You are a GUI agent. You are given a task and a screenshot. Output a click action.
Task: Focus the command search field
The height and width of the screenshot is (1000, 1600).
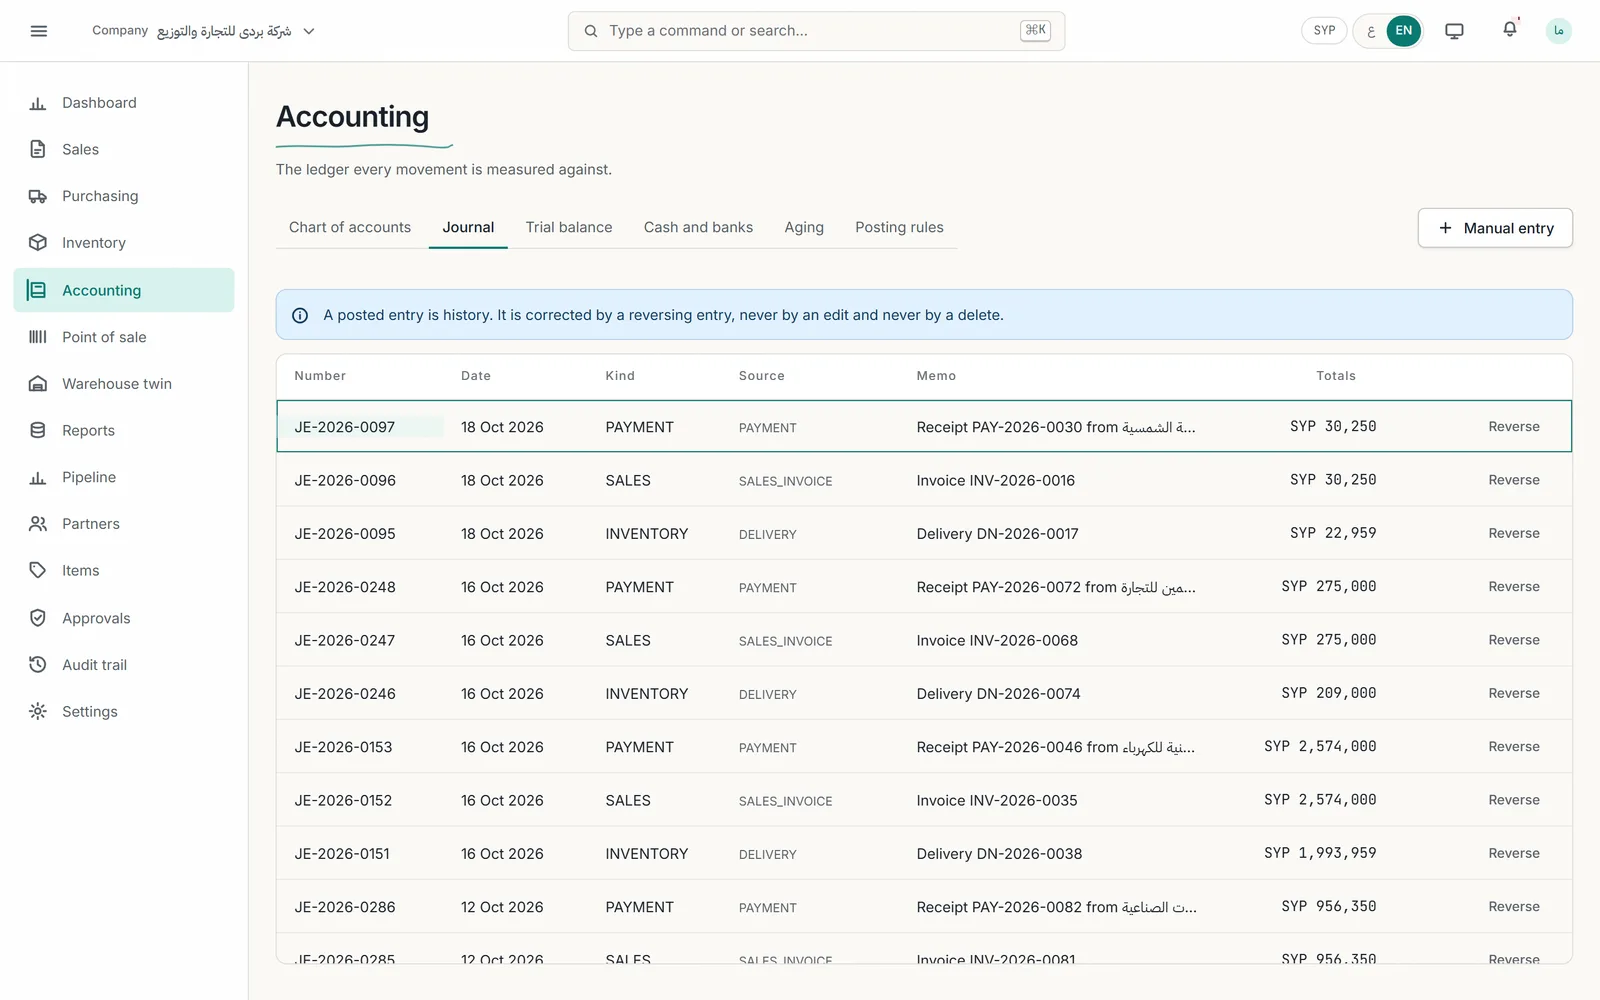pyautogui.click(x=816, y=31)
